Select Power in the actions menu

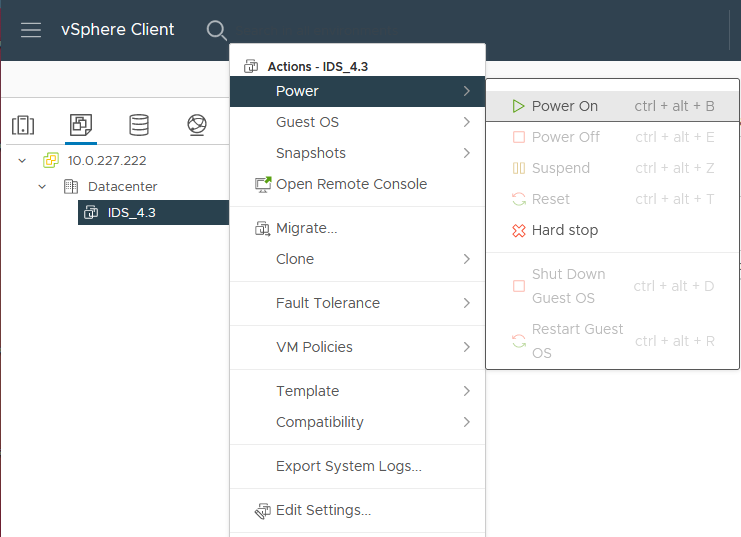[357, 91]
